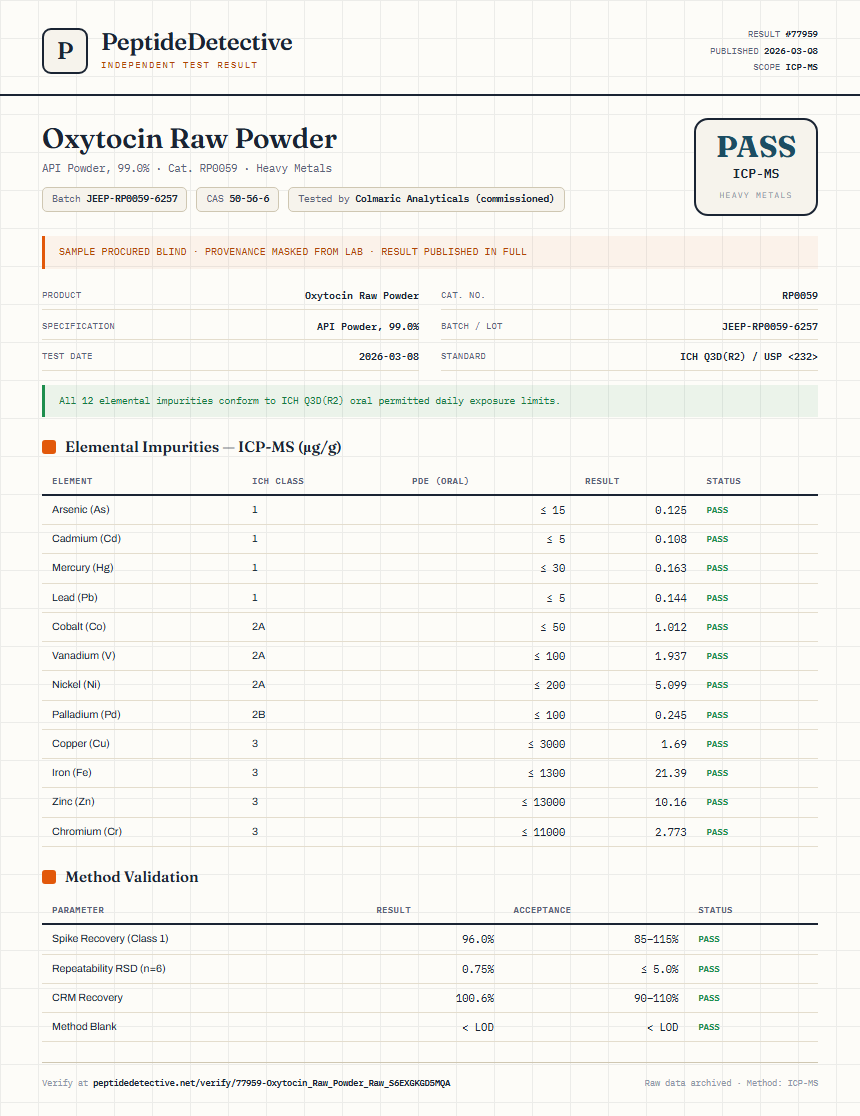Image resolution: width=860 pixels, height=1116 pixels.
Task: Click the Vanadium (V) row label
Action: [83, 656]
